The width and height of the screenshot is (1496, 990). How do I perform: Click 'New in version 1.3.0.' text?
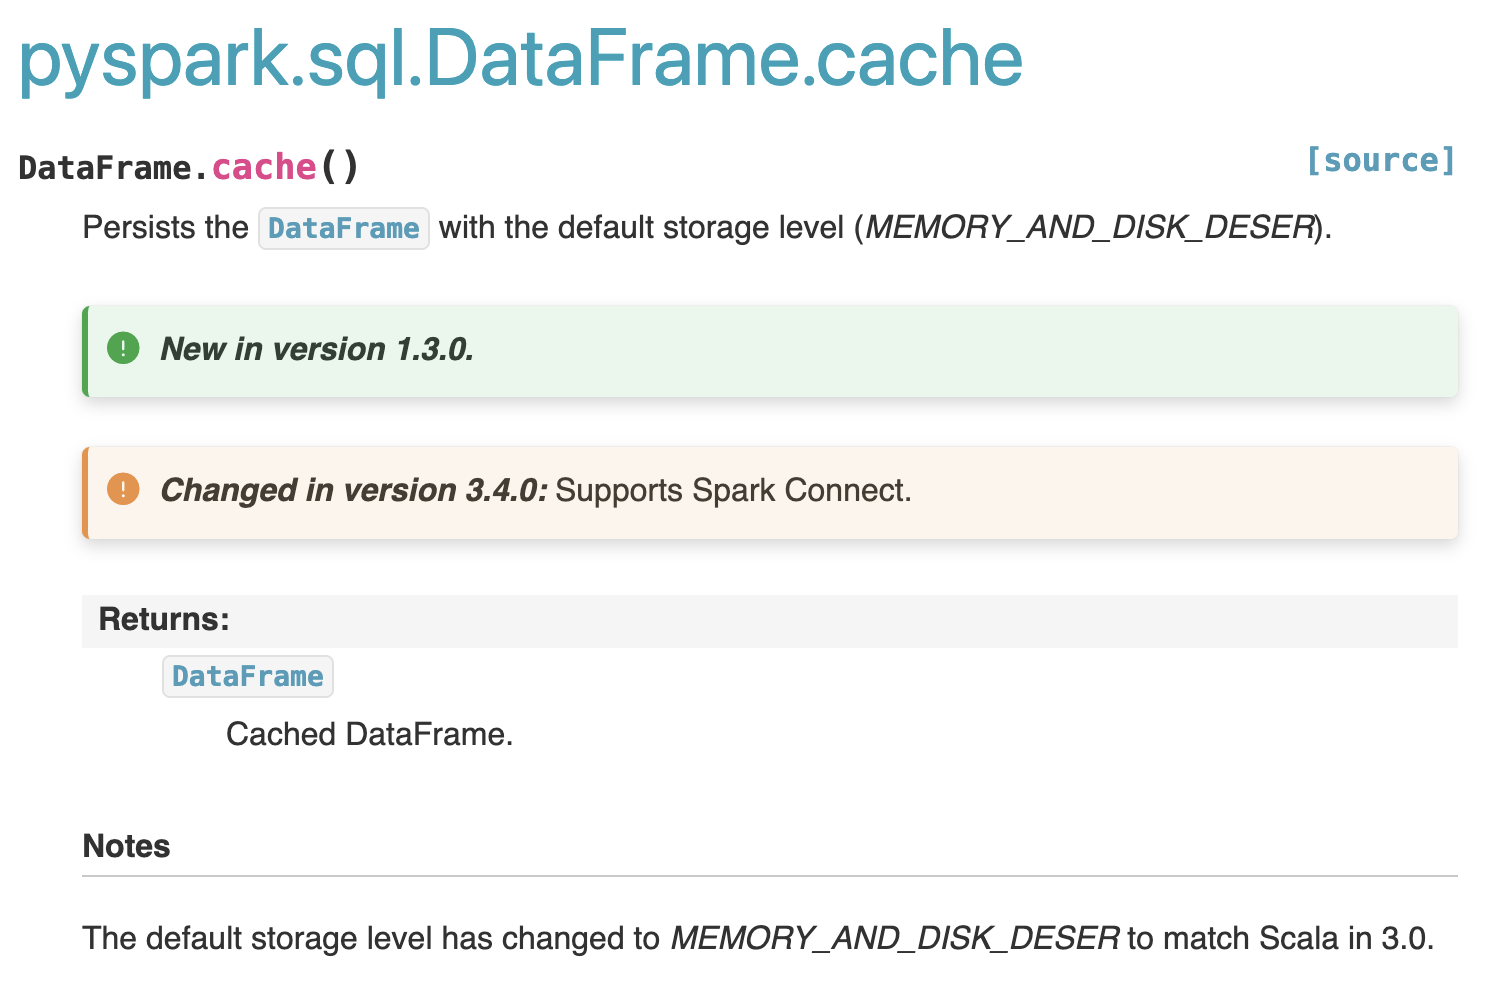click(317, 349)
